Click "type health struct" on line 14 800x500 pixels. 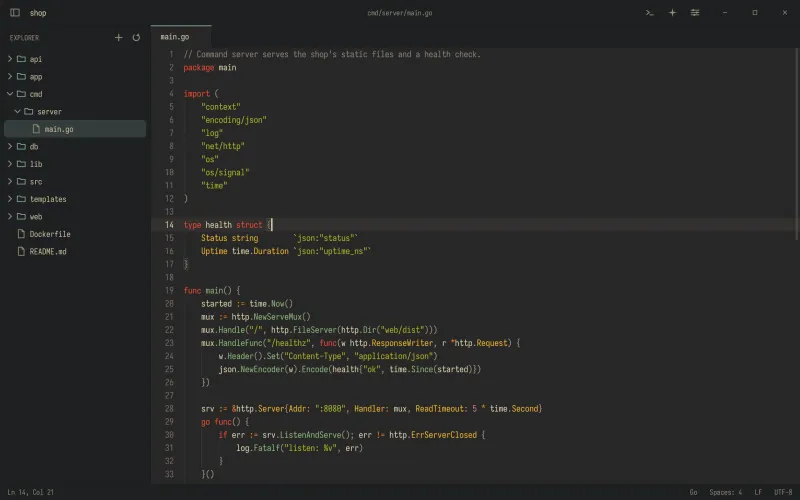tap(223, 225)
